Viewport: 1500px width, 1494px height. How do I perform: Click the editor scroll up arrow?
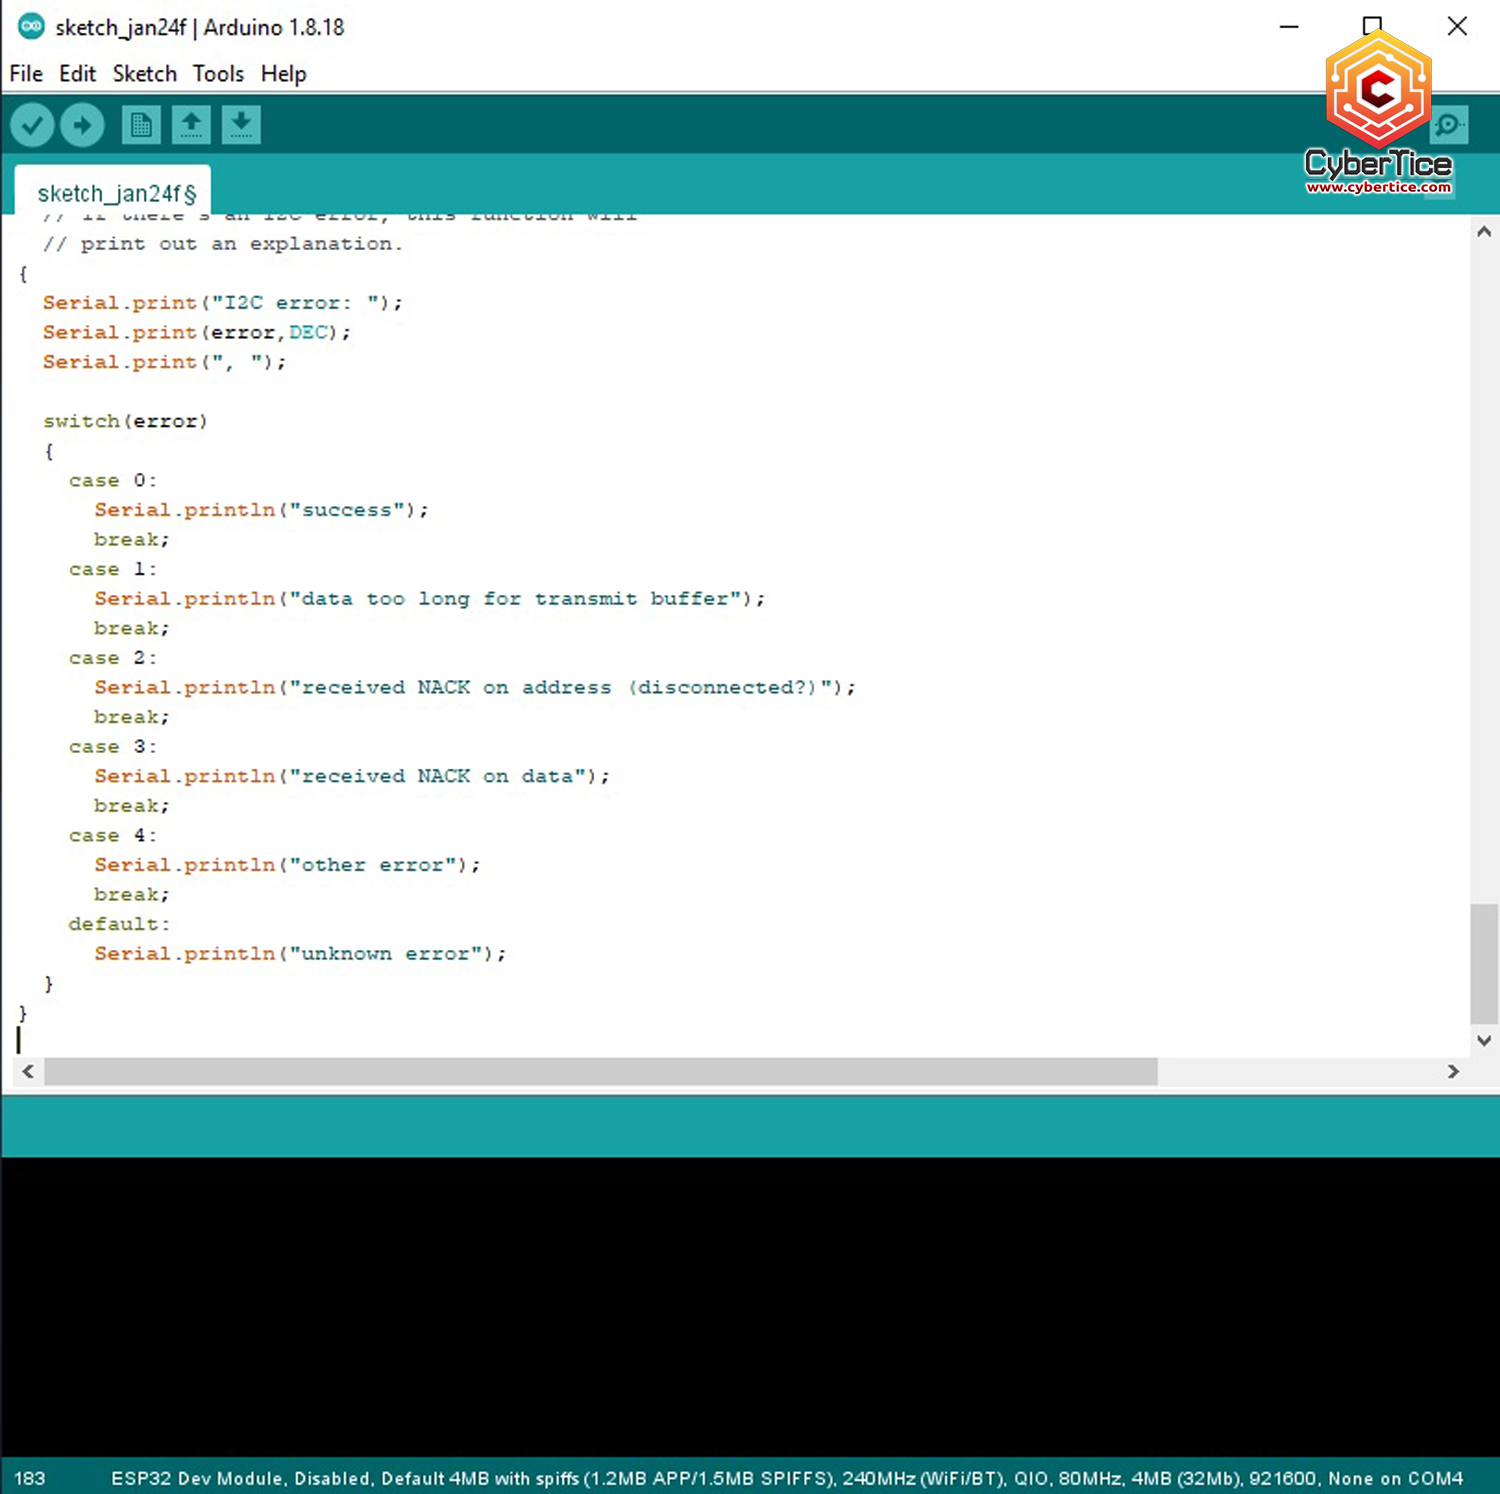tap(1484, 232)
